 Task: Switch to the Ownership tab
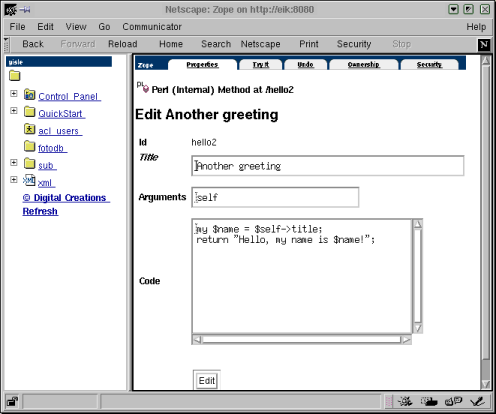click(364, 65)
